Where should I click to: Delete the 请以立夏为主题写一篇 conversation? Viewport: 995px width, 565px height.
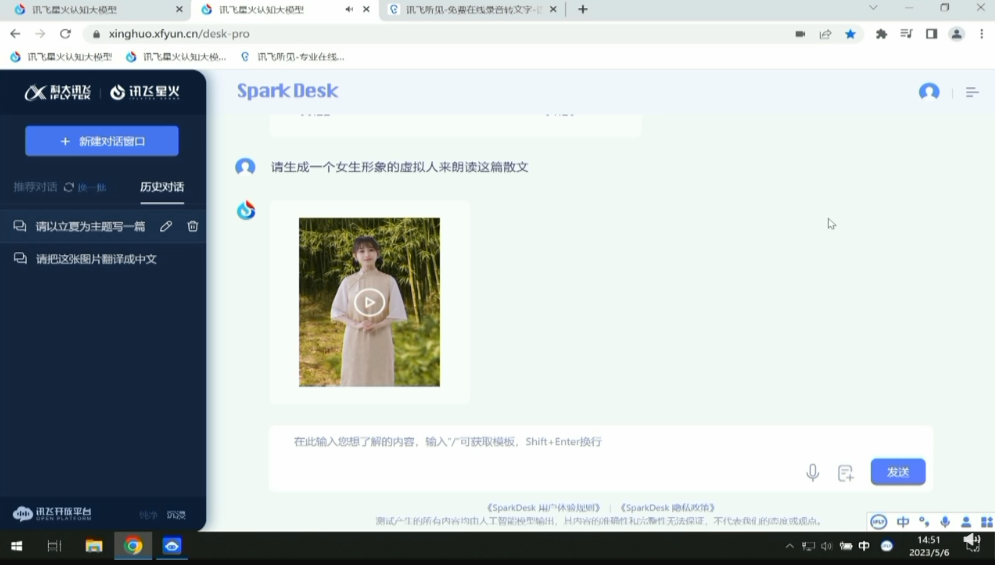pyautogui.click(x=193, y=227)
